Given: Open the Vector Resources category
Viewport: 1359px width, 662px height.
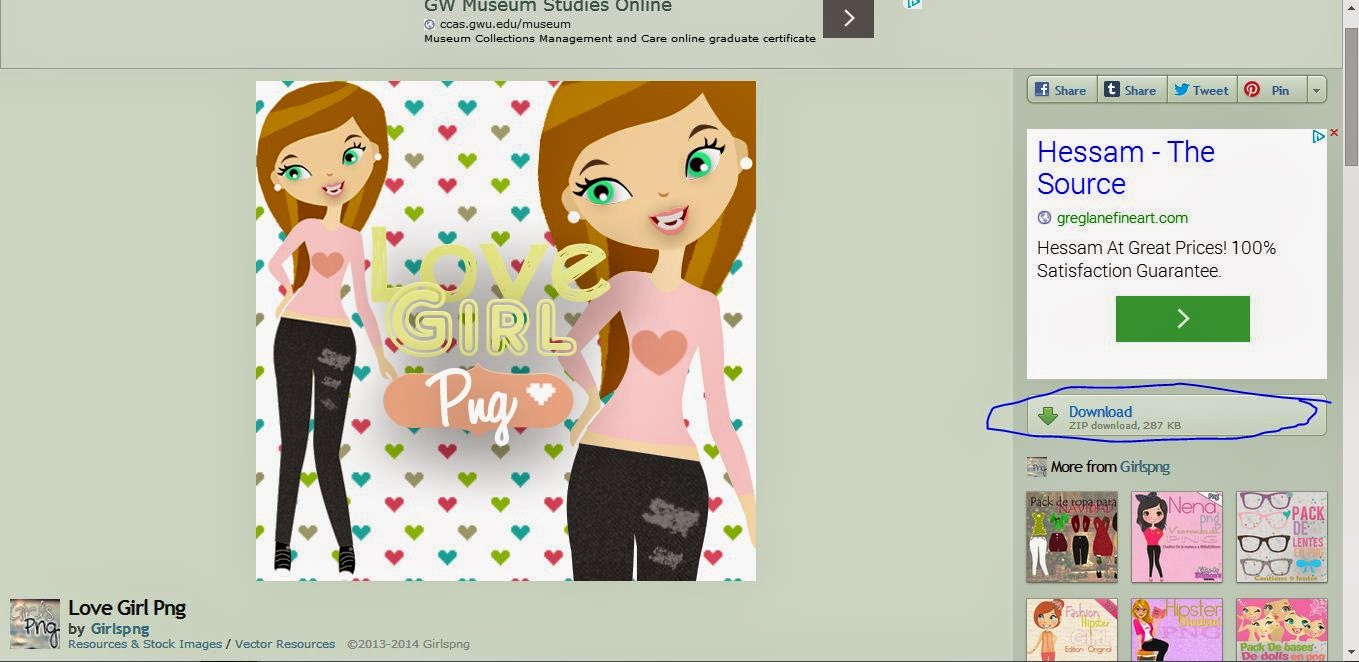Looking at the screenshot, I should coord(285,644).
